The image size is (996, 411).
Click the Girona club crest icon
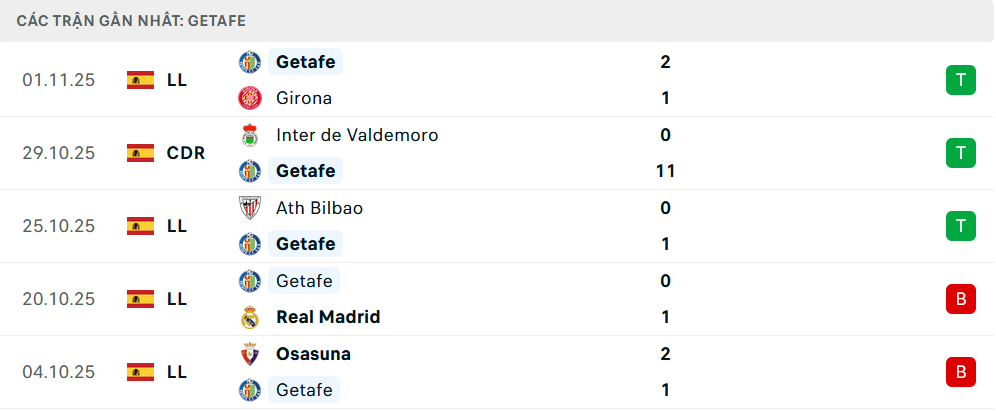pos(249,98)
